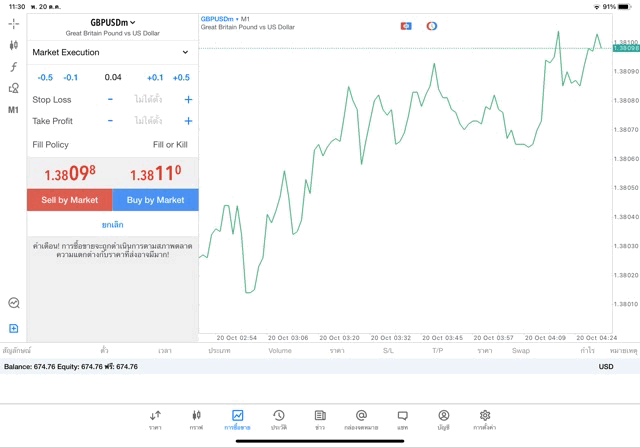Viewport: 640px width, 447px height.
Task: Open the News tab icon
Action: (x=320, y=419)
